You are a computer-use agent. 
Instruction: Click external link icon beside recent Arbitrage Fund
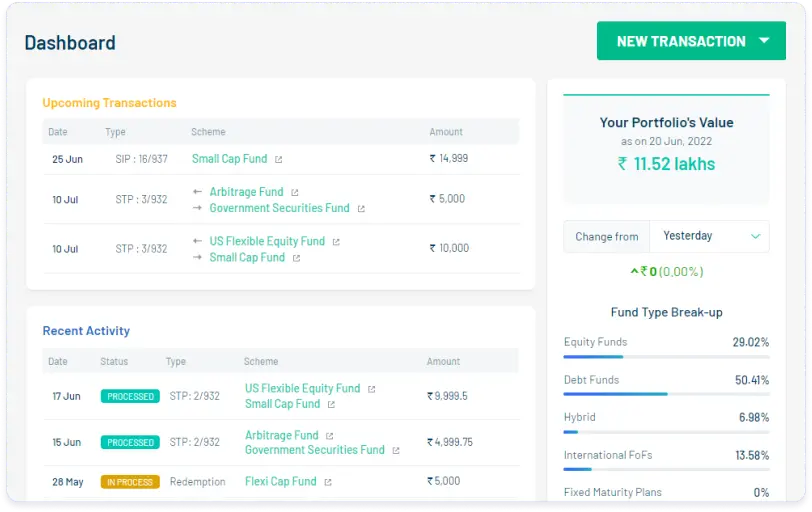pyautogui.click(x=329, y=436)
